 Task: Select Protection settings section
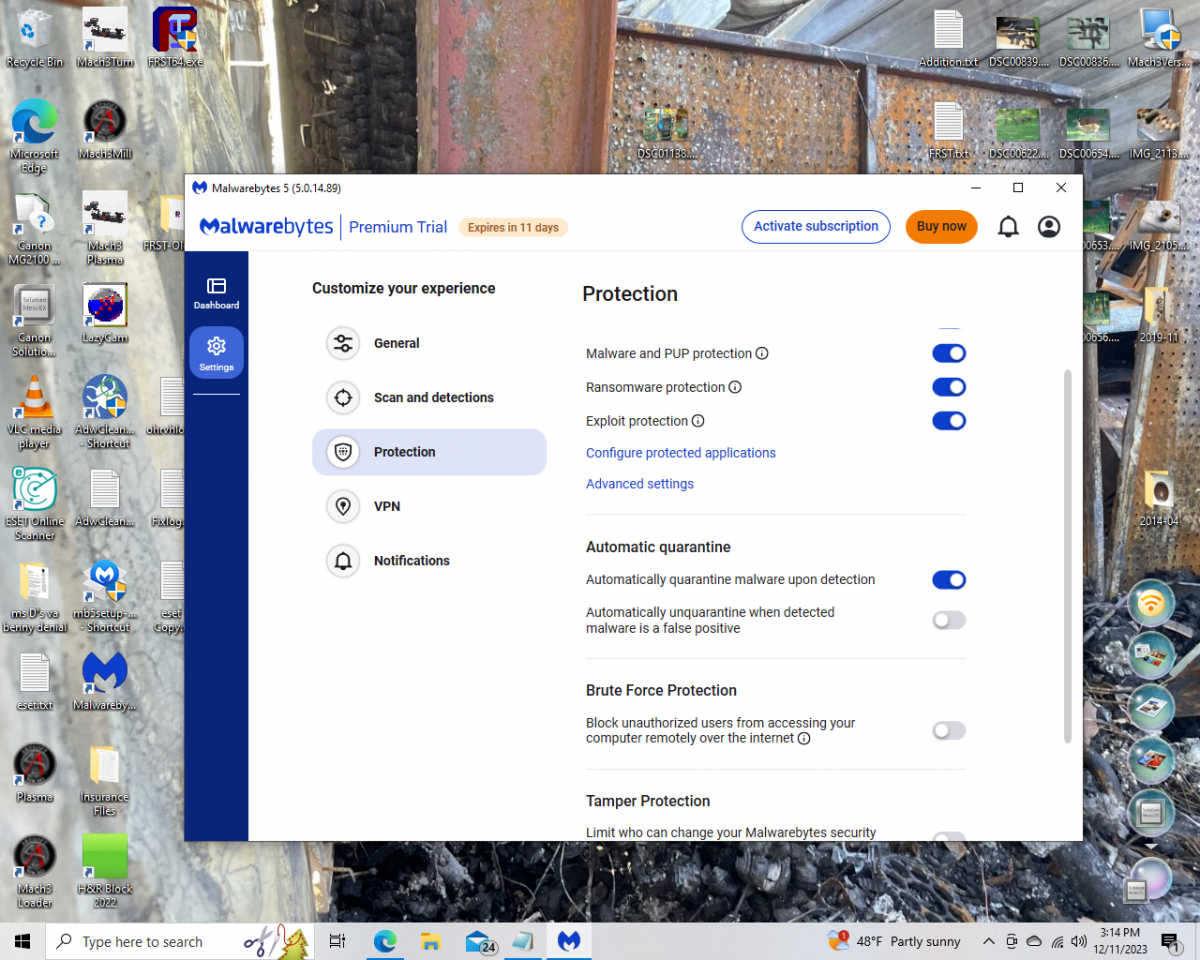pos(429,452)
